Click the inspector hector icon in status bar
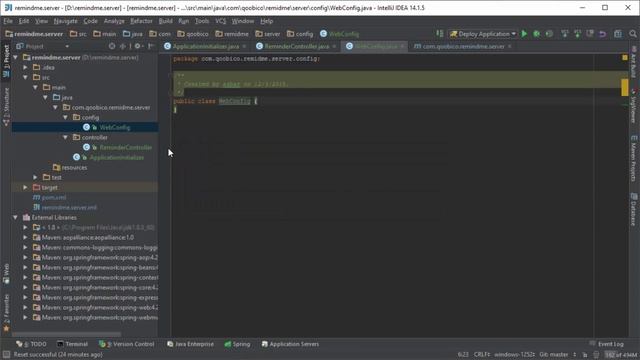The height and width of the screenshot is (360, 640). click(596, 355)
